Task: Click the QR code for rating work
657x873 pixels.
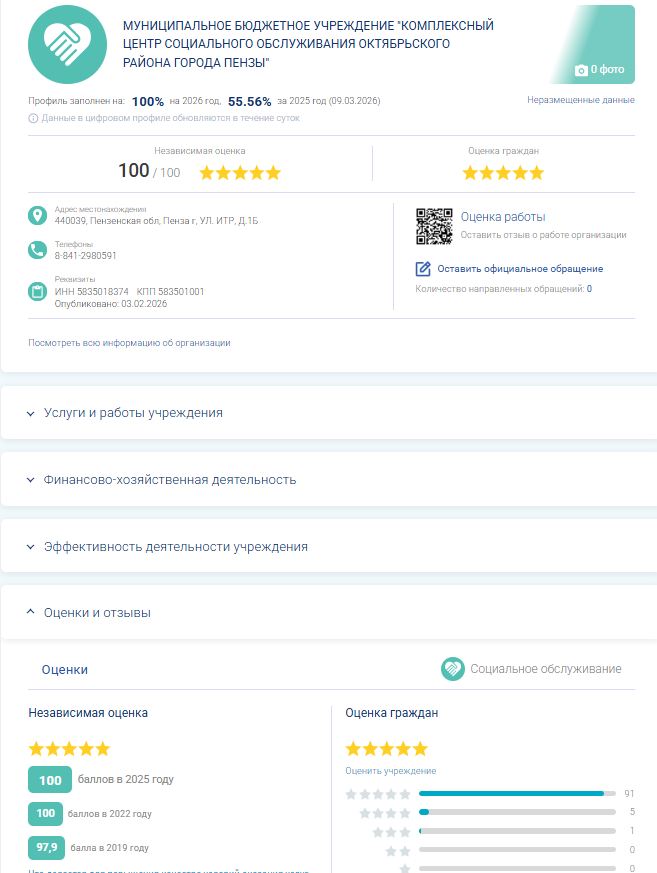Action: click(434, 226)
